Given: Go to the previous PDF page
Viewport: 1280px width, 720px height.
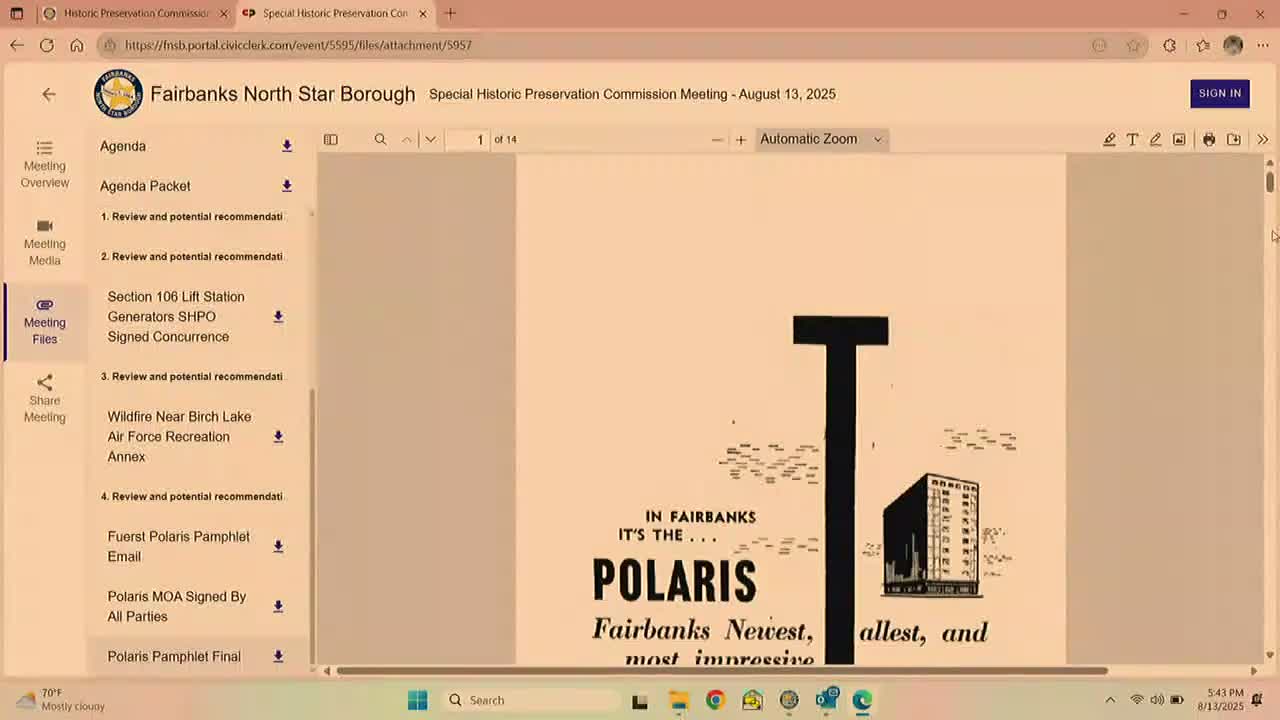Looking at the screenshot, I should (407, 139).
